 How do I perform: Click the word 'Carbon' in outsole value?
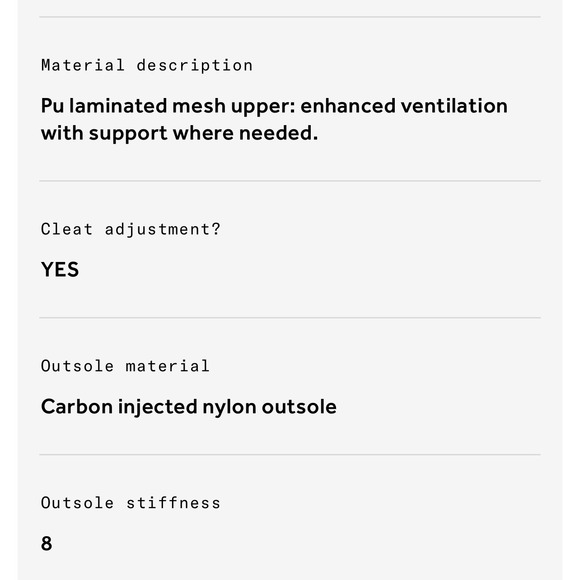click(77, 407)
